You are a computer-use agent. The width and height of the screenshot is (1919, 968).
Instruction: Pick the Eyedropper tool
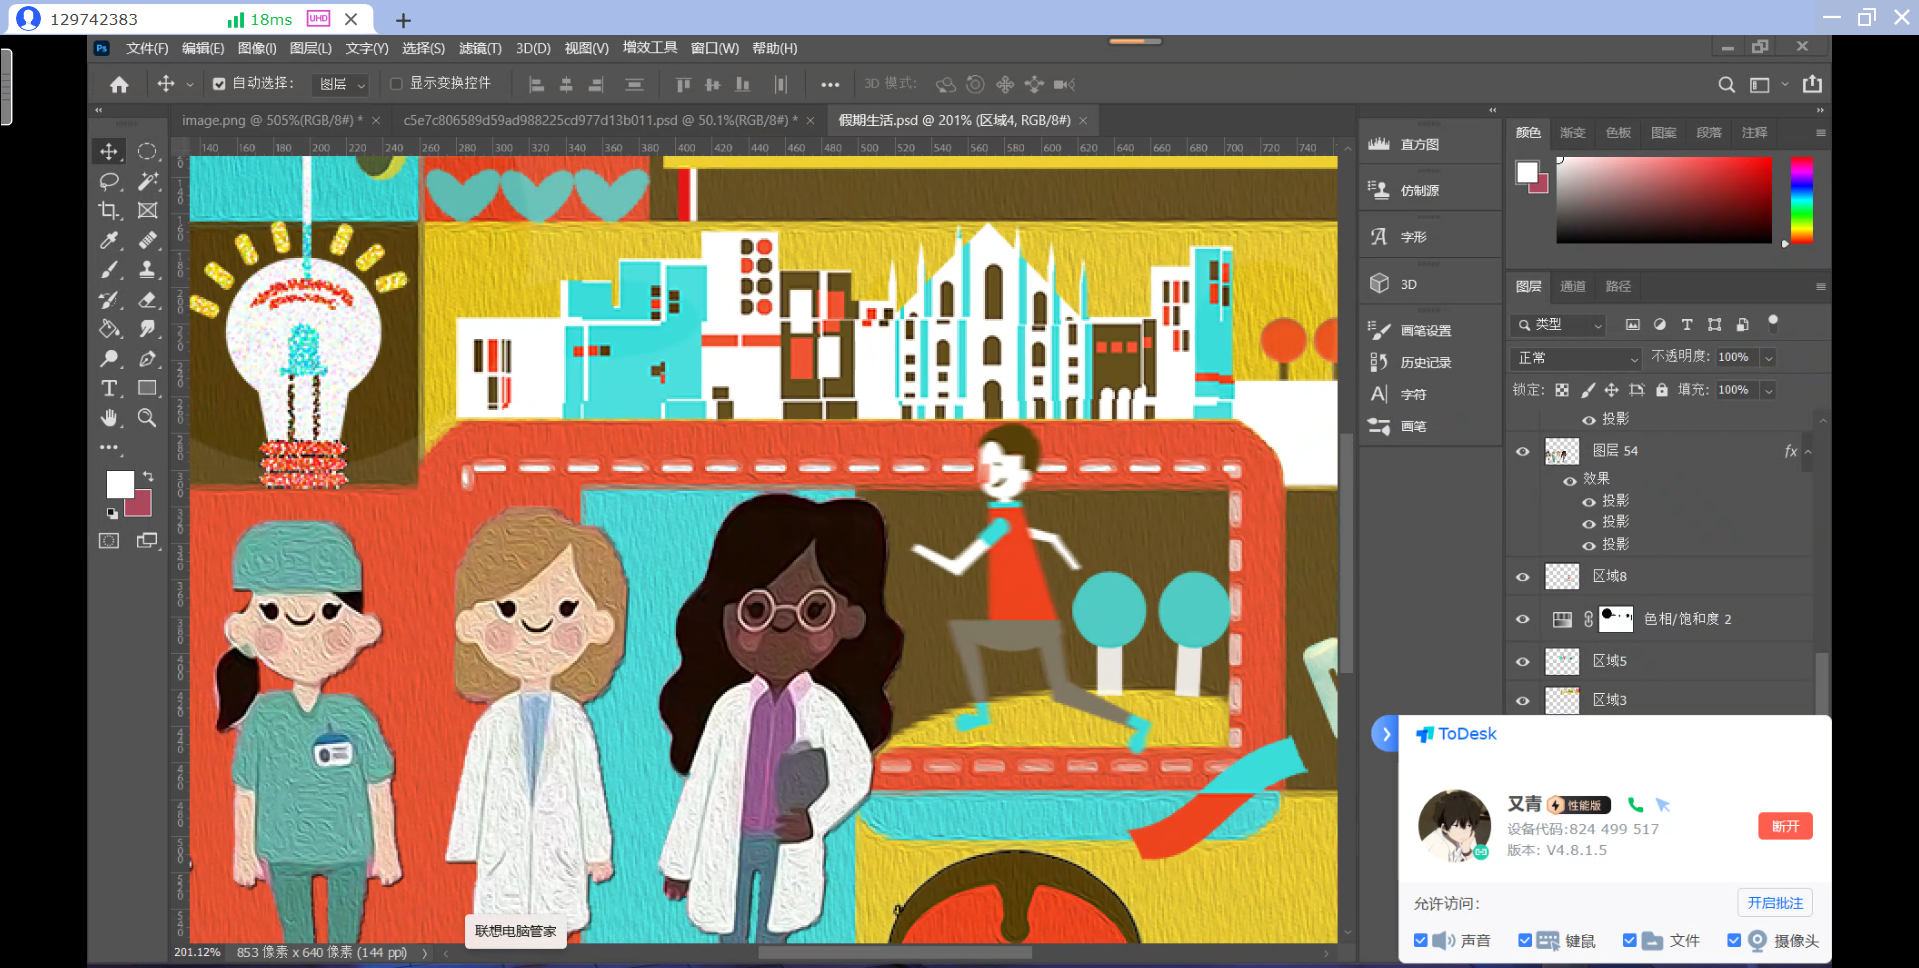[109, 240]
